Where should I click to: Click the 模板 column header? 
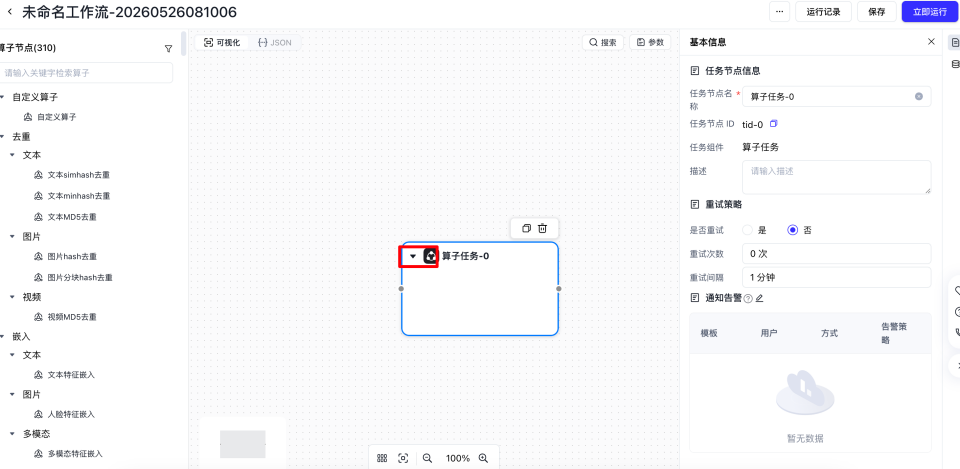coord(709,333)
